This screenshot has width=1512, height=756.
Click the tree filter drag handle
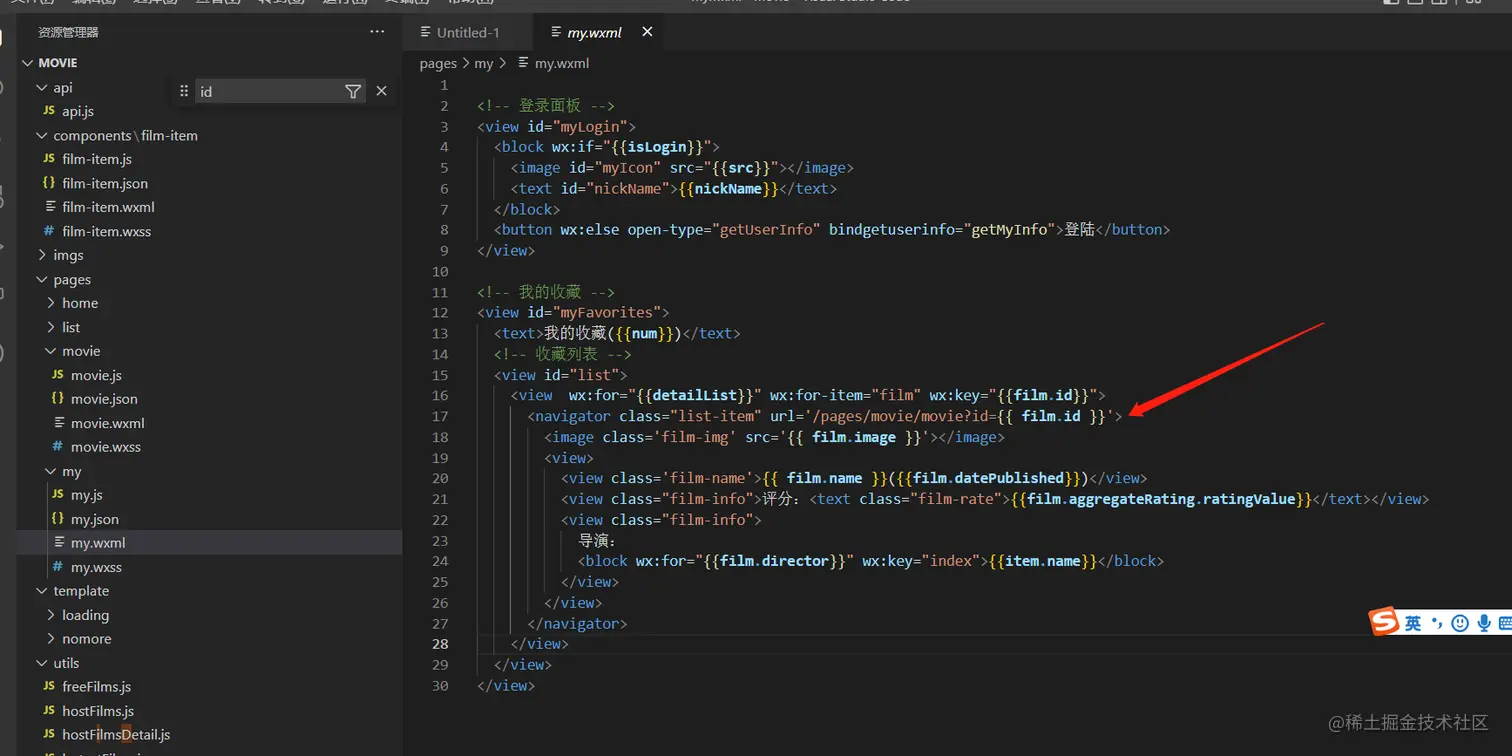184,91
